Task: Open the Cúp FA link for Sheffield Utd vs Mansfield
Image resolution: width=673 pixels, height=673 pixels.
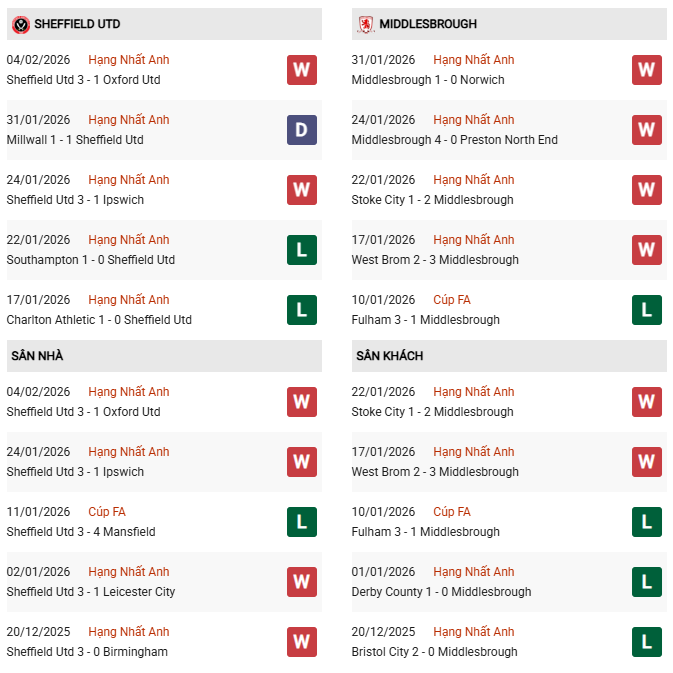Action: (x=107, y=512)
